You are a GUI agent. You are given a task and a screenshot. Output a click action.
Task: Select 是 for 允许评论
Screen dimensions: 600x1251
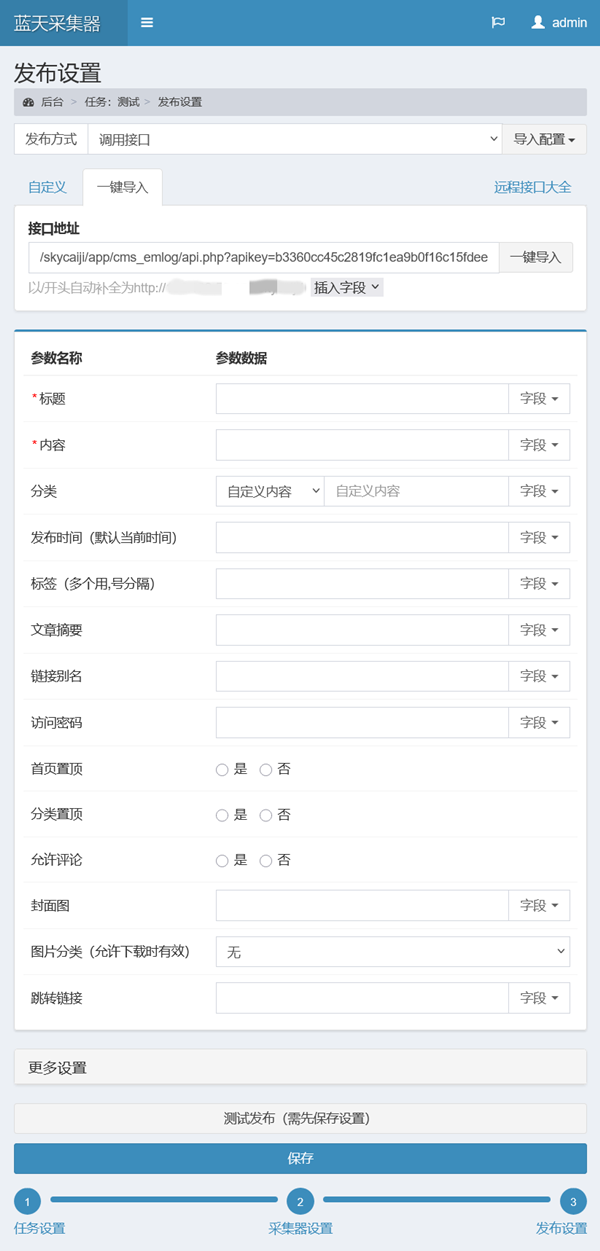(x=222, y=861)
